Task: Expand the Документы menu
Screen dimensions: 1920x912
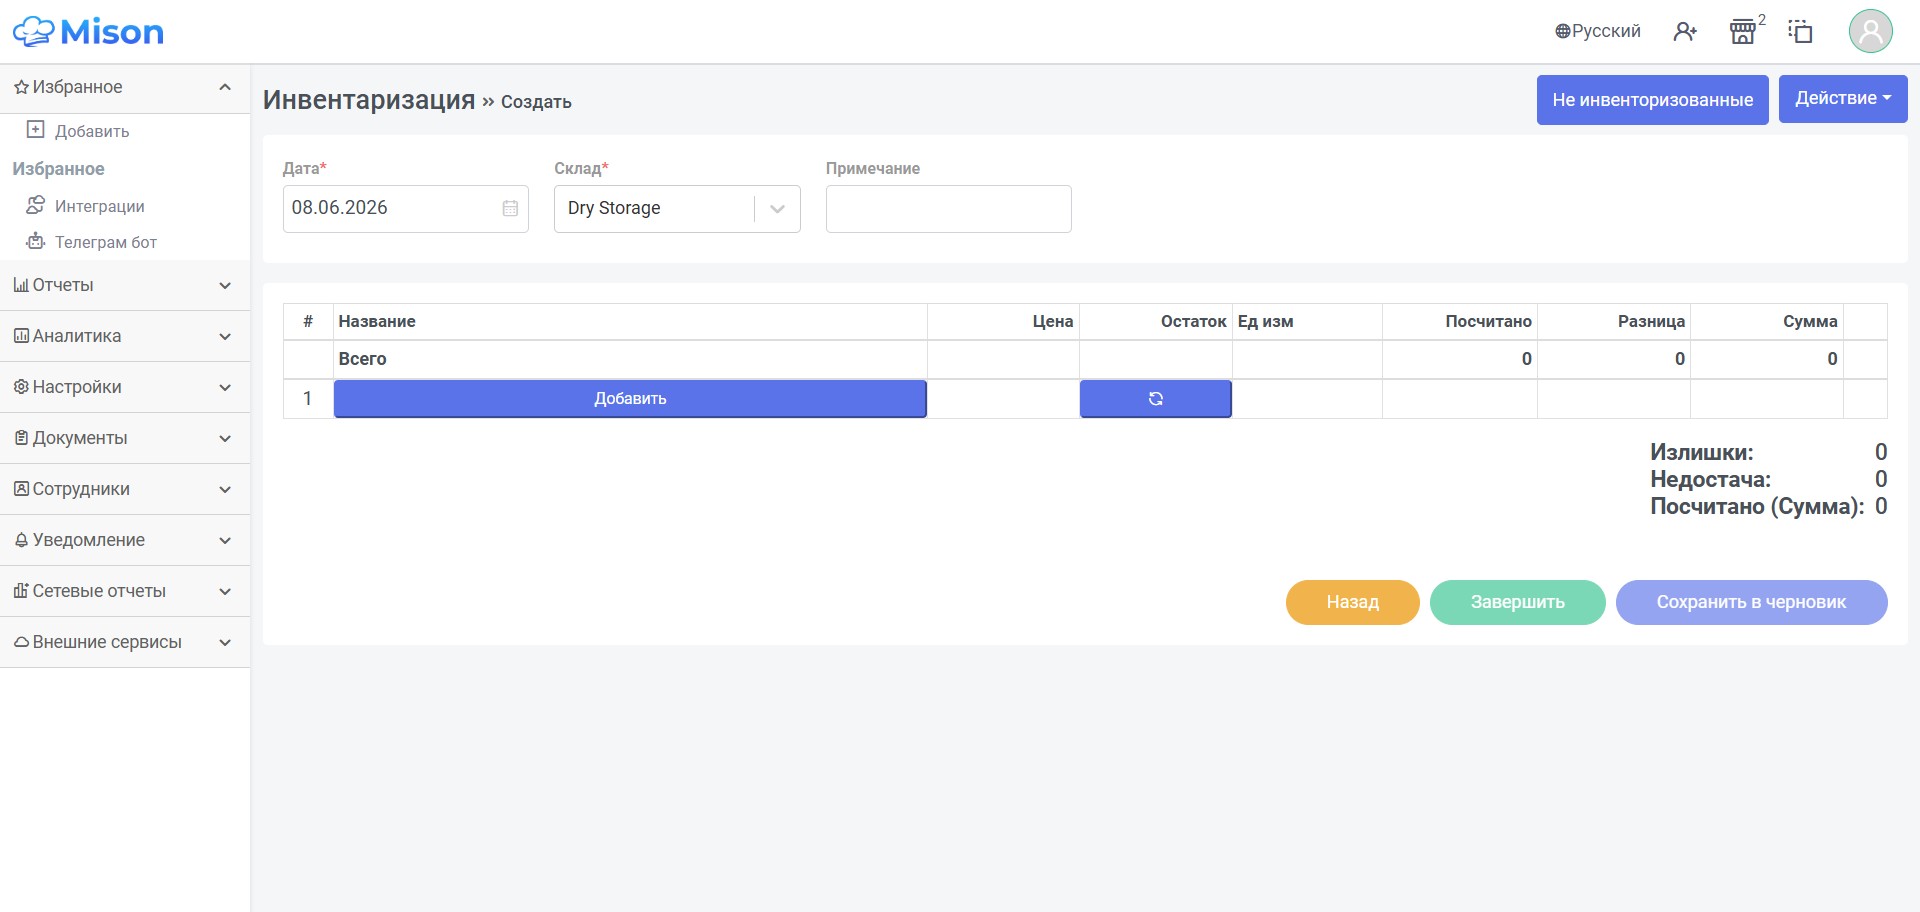Action: (x=125, y=438)
